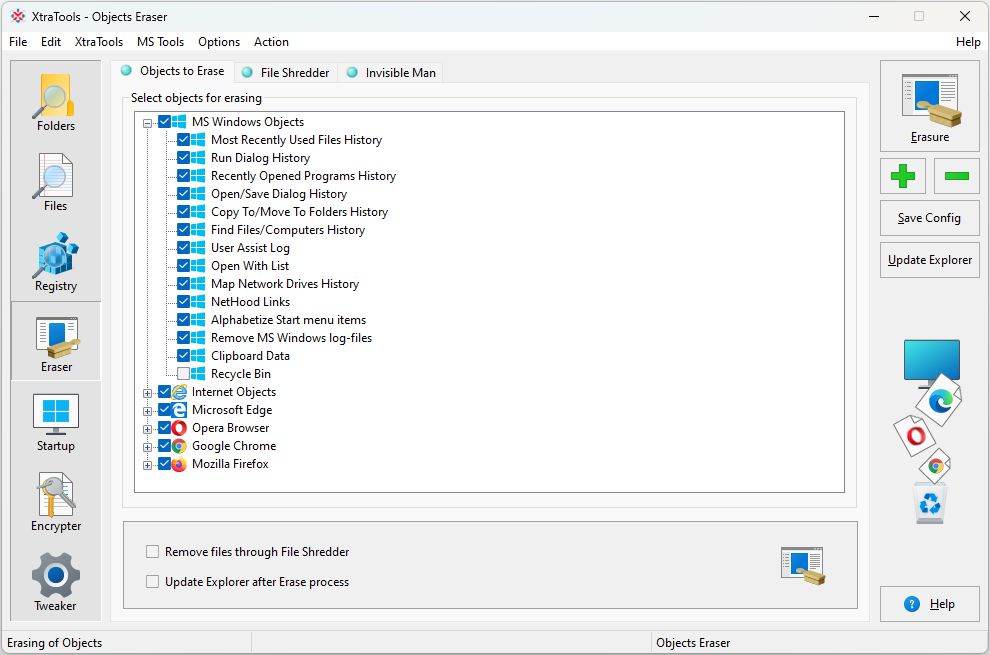This screenshot has width=990, height=655.
Task: Select the Registry tool icon
Action: 56,262
